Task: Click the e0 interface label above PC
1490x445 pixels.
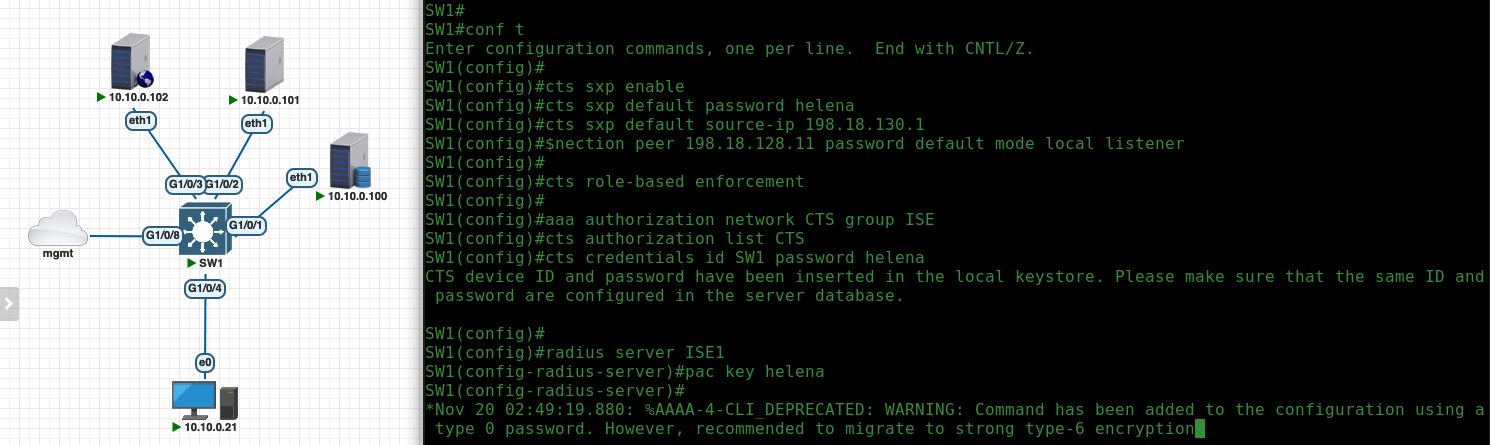Action: pyautogui.click(x=205, y=362)
